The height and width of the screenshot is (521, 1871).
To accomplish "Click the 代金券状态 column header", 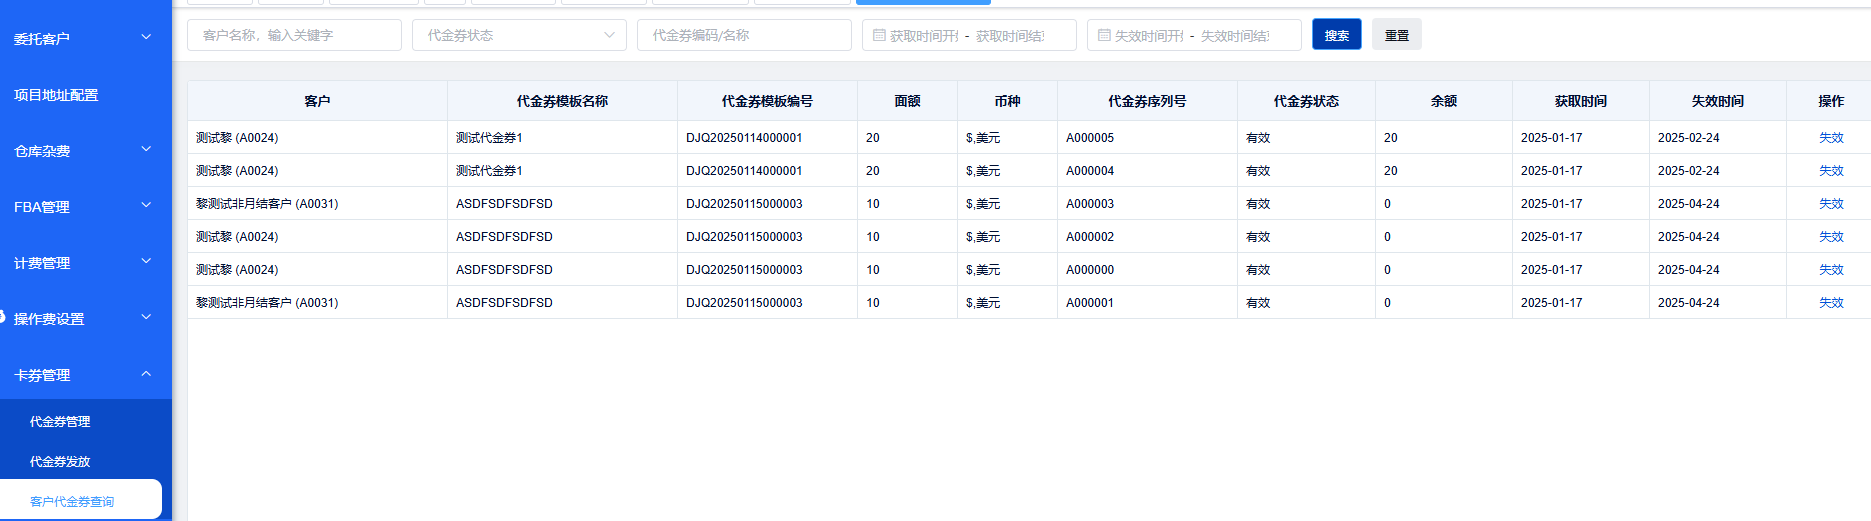I will click(x=1306, y=101).
